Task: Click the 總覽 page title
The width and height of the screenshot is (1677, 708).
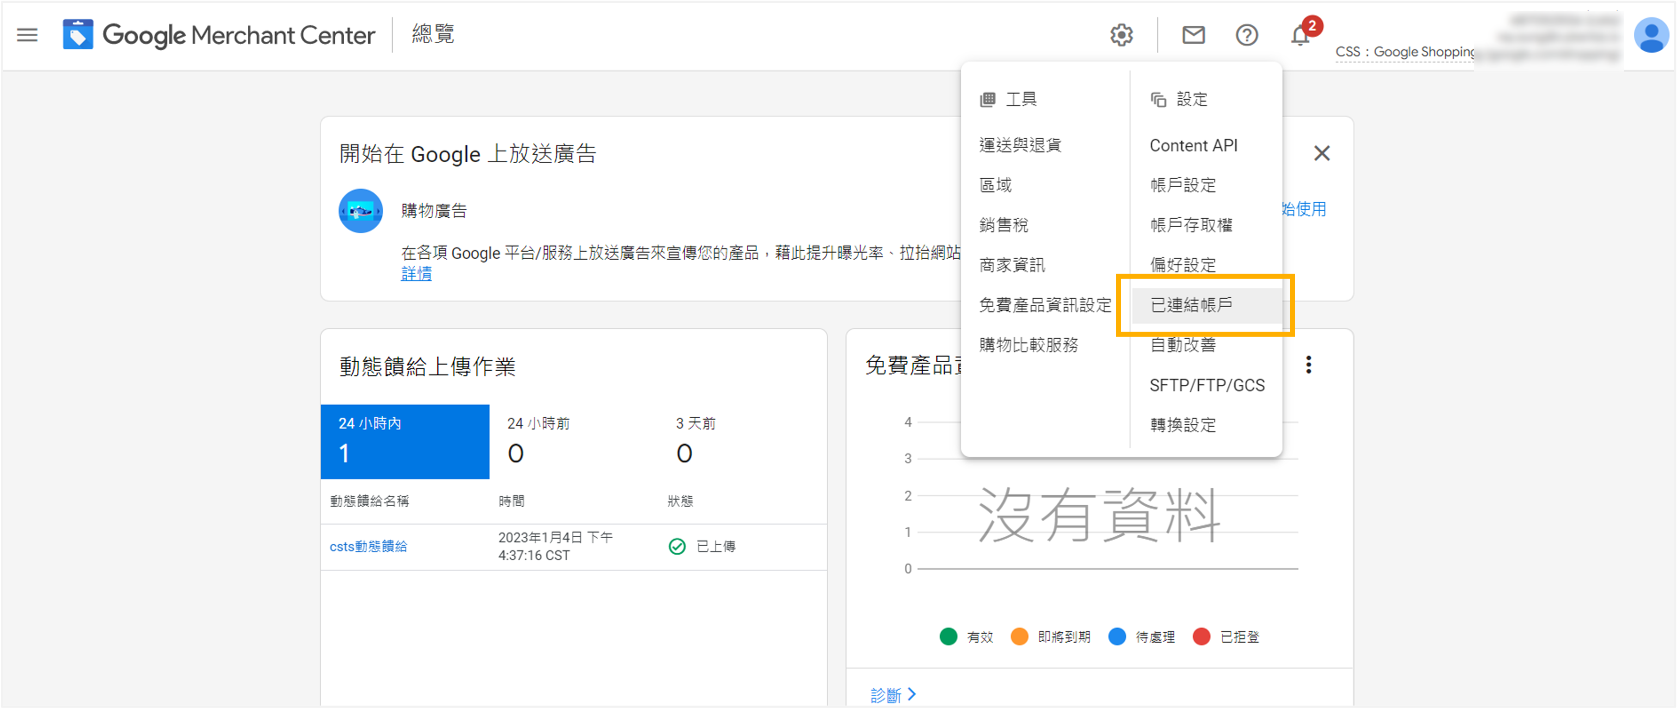Action: [x=433, y=34]
